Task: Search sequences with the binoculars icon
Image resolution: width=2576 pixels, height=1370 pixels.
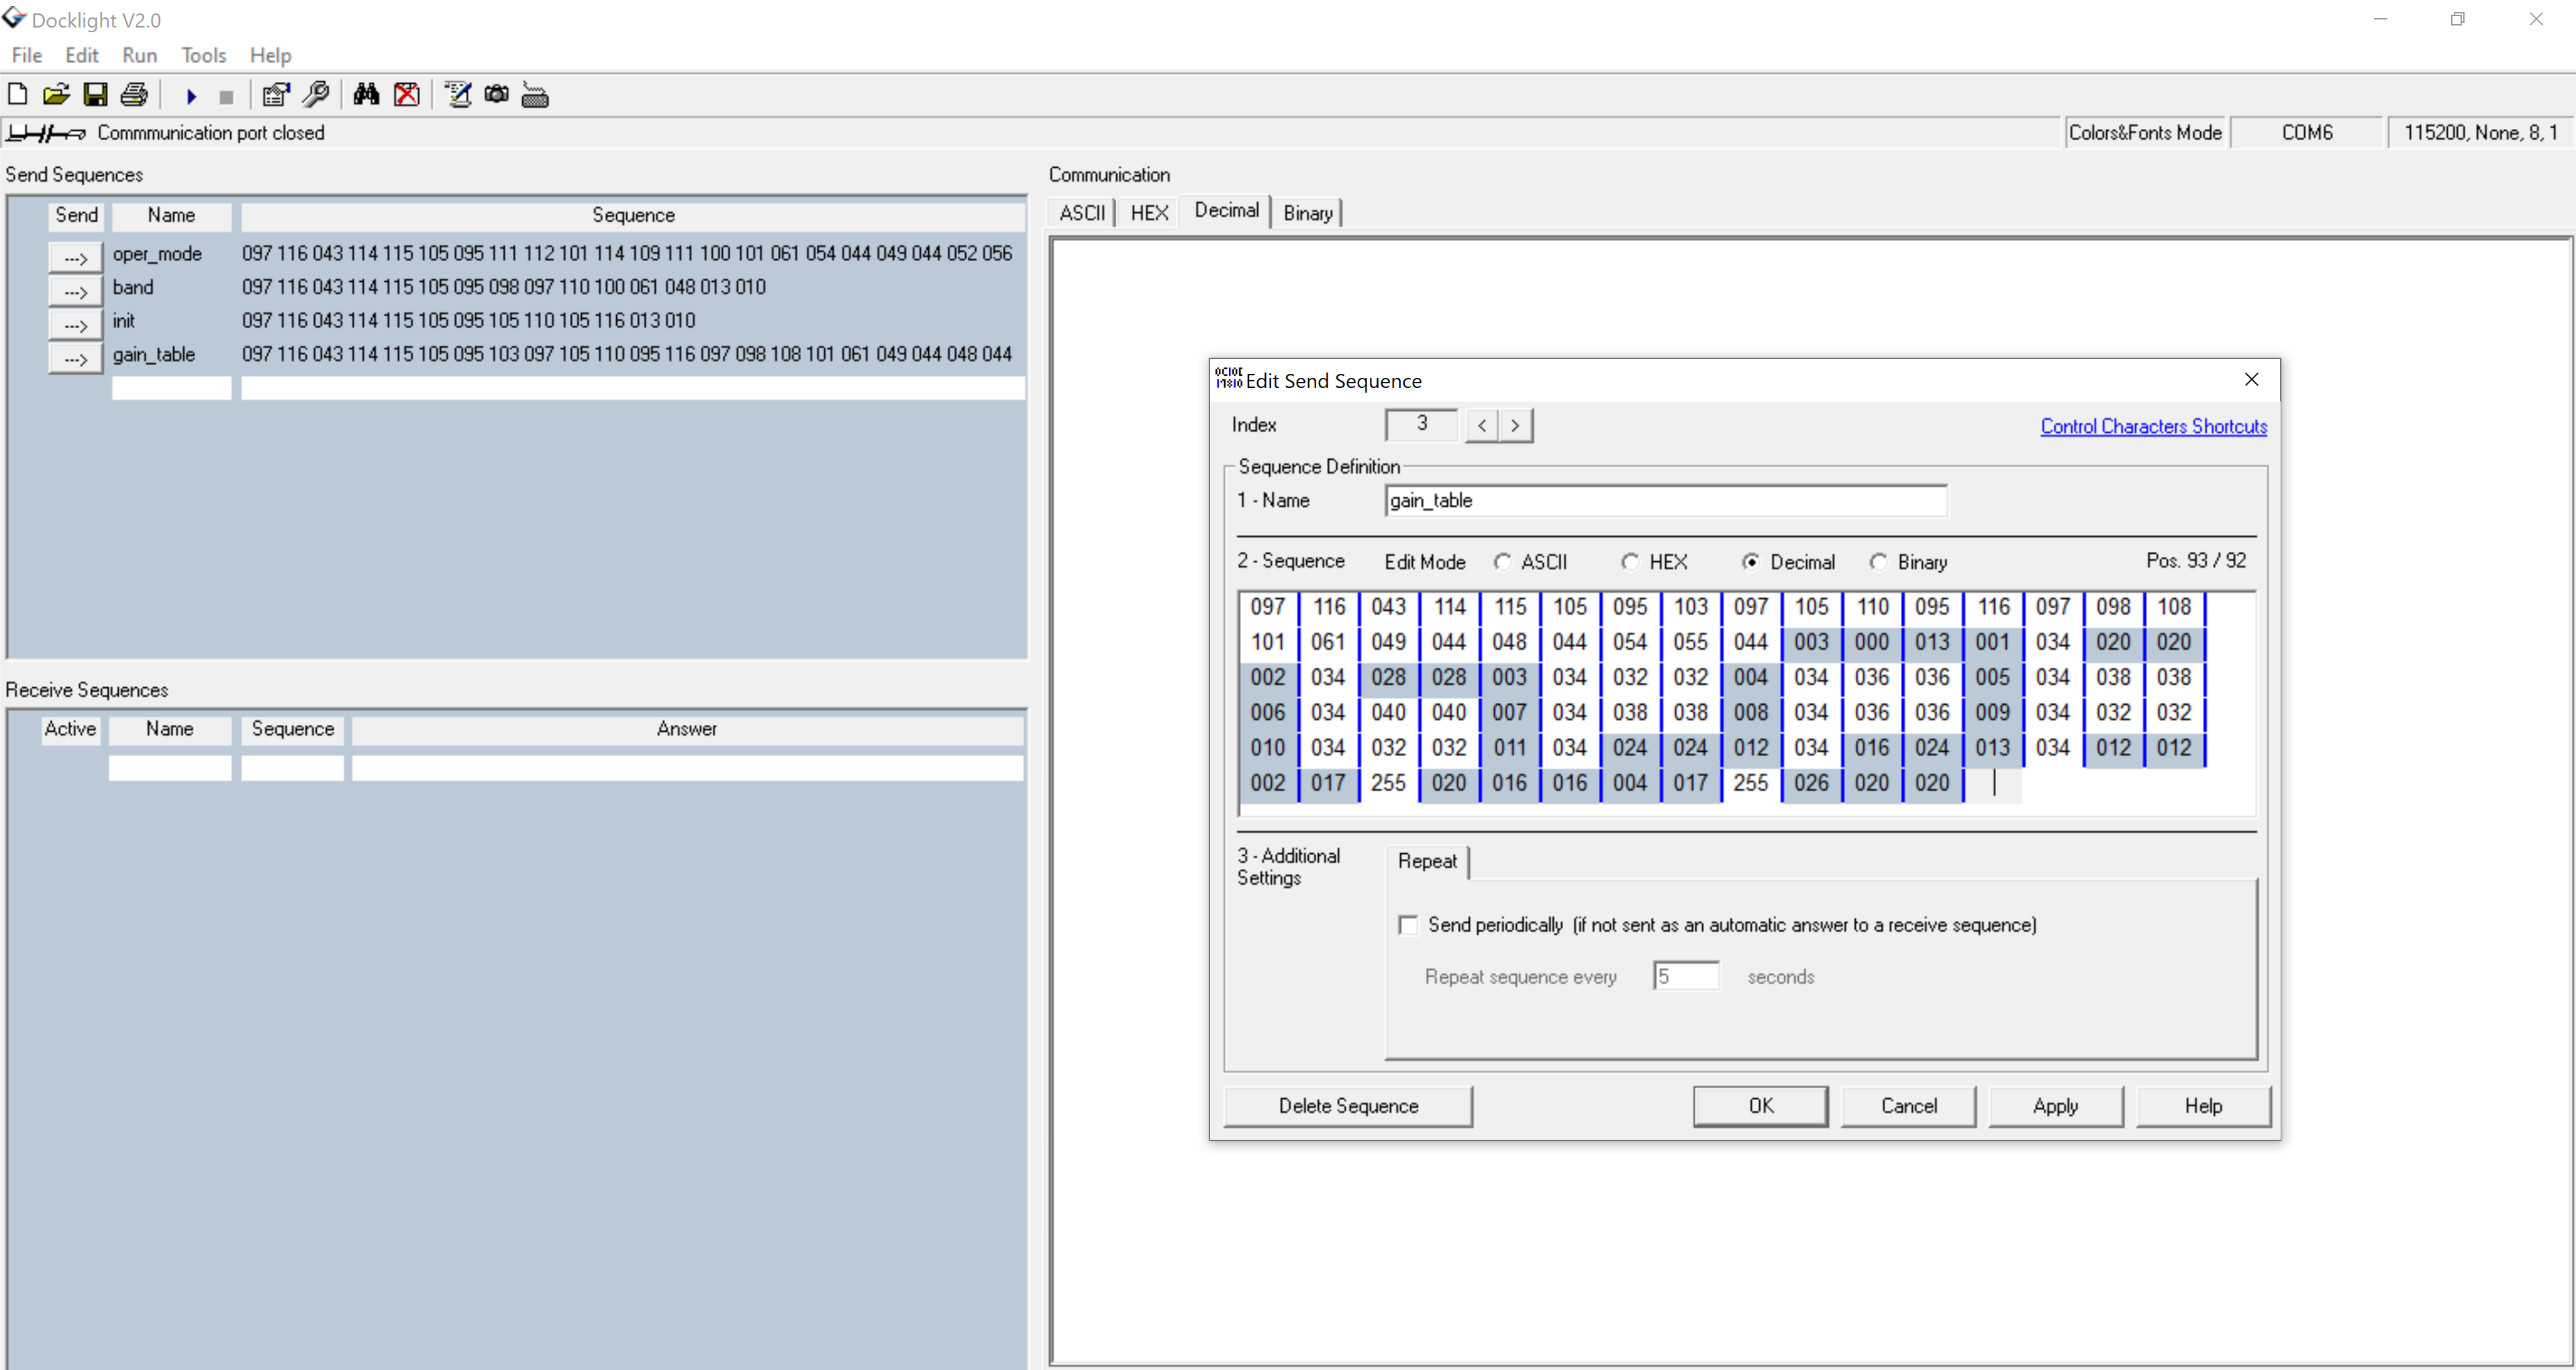Action: [x=366, y=94]
